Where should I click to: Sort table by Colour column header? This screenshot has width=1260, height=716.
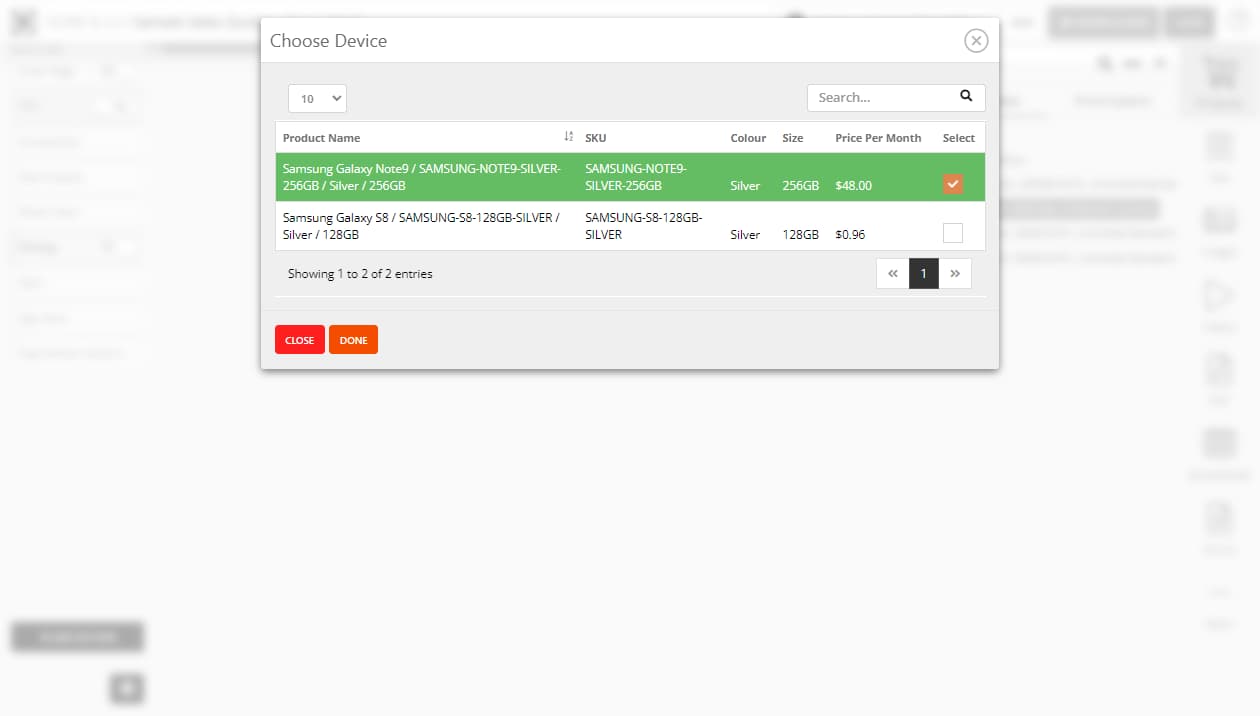(x=748, y=138)
